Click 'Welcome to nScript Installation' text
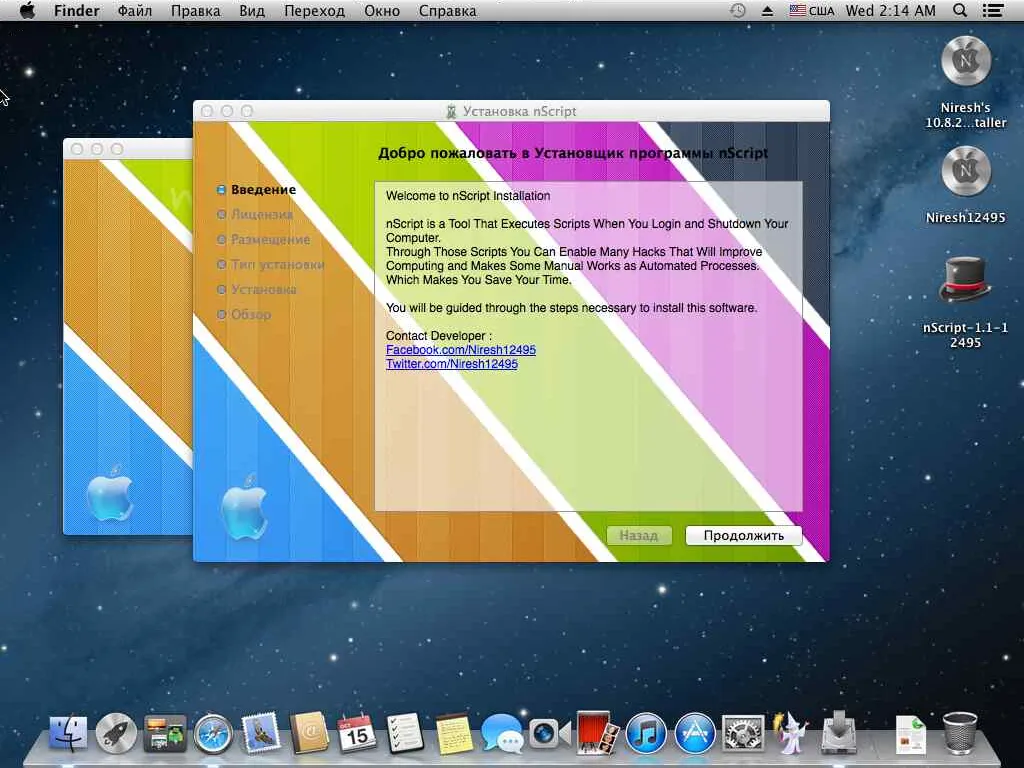Screen dimensions: 1024x768 (468, 195)
